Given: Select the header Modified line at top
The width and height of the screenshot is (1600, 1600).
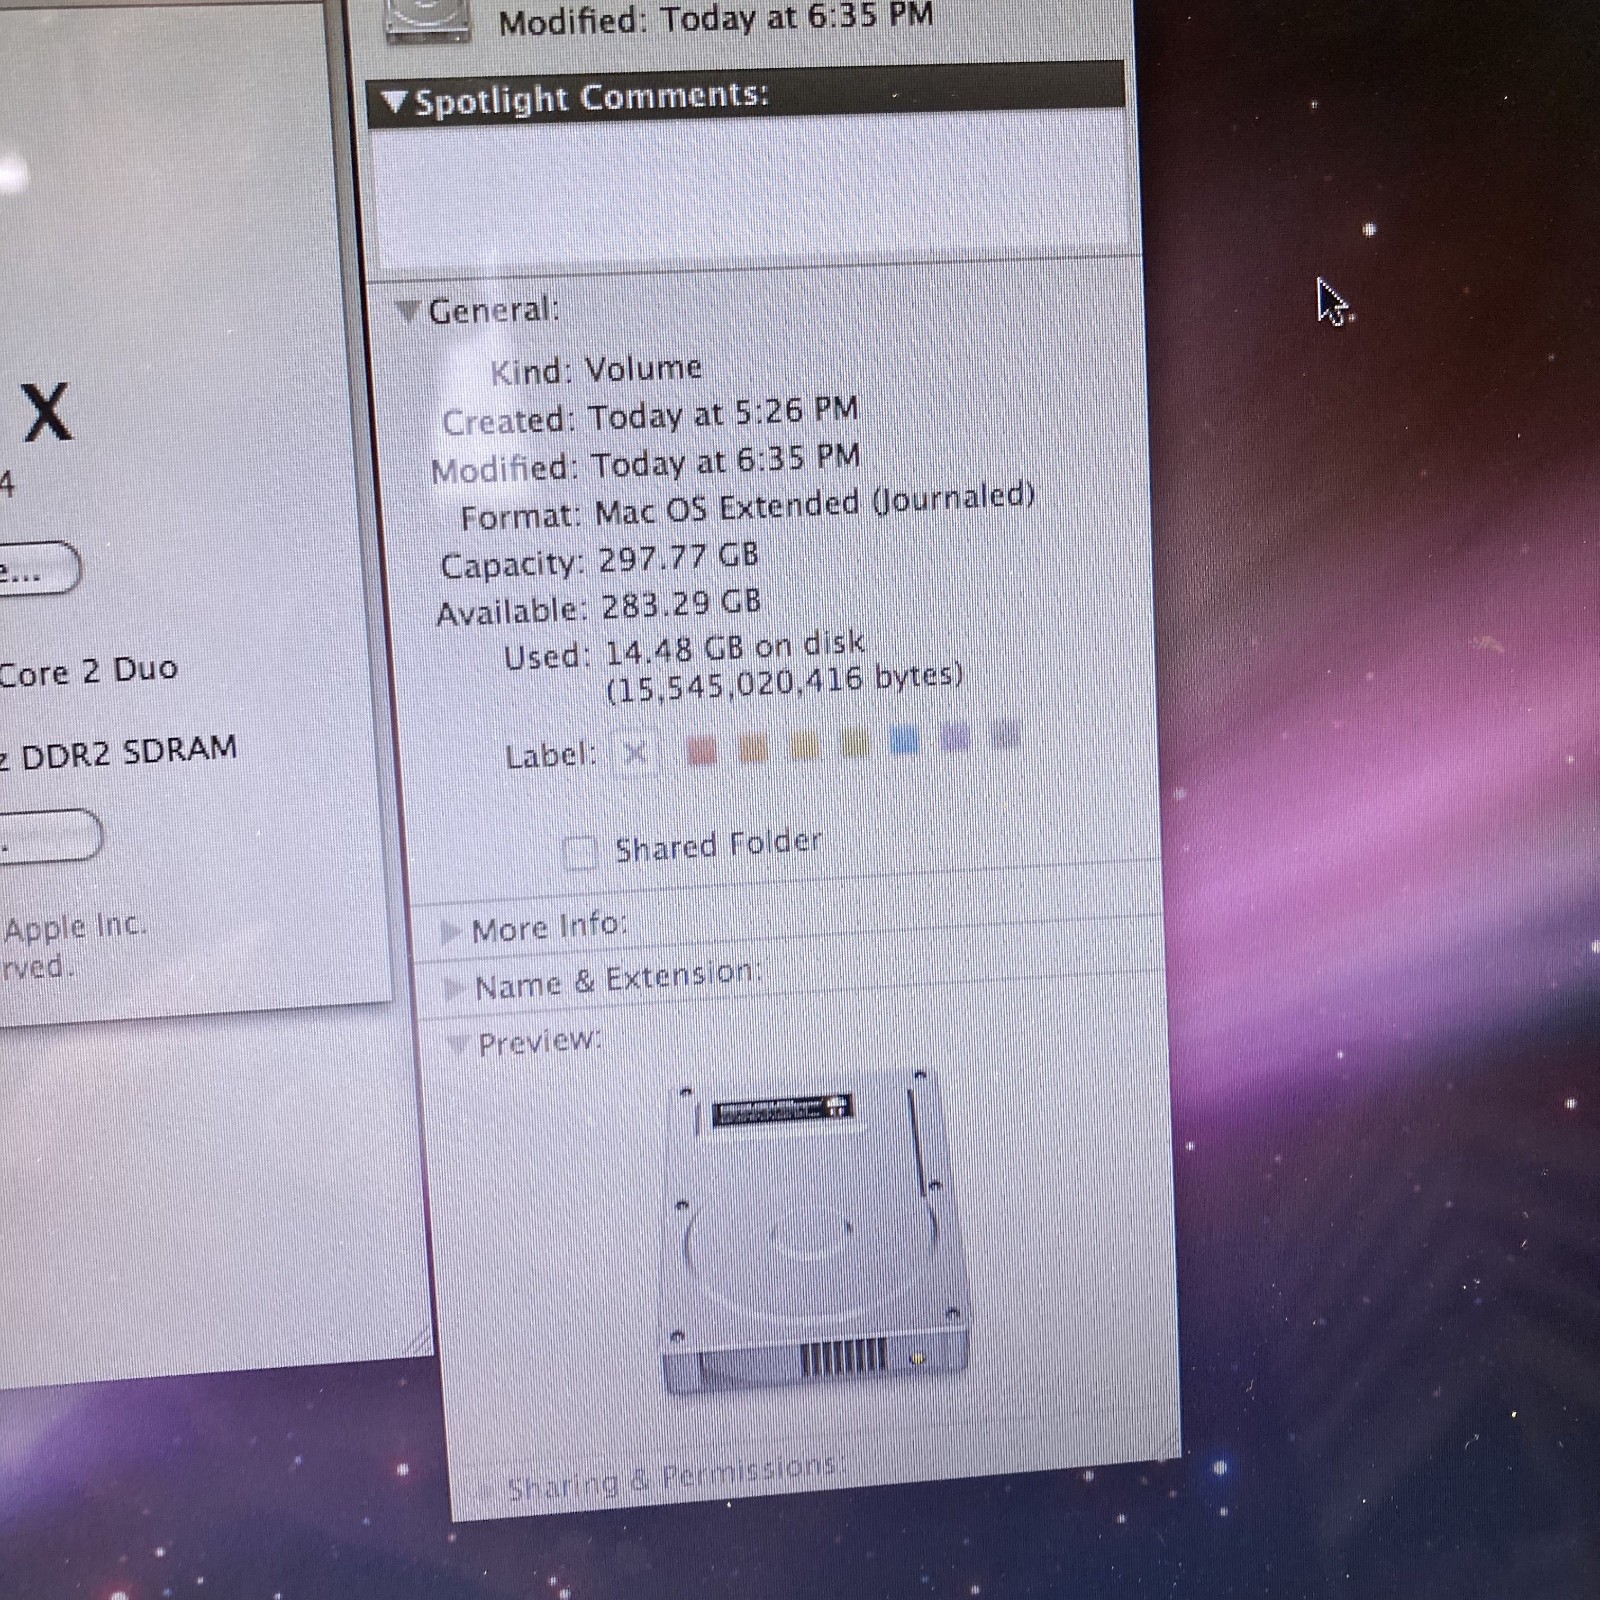Looking at the screenshot, I should [x=716, y=18].
